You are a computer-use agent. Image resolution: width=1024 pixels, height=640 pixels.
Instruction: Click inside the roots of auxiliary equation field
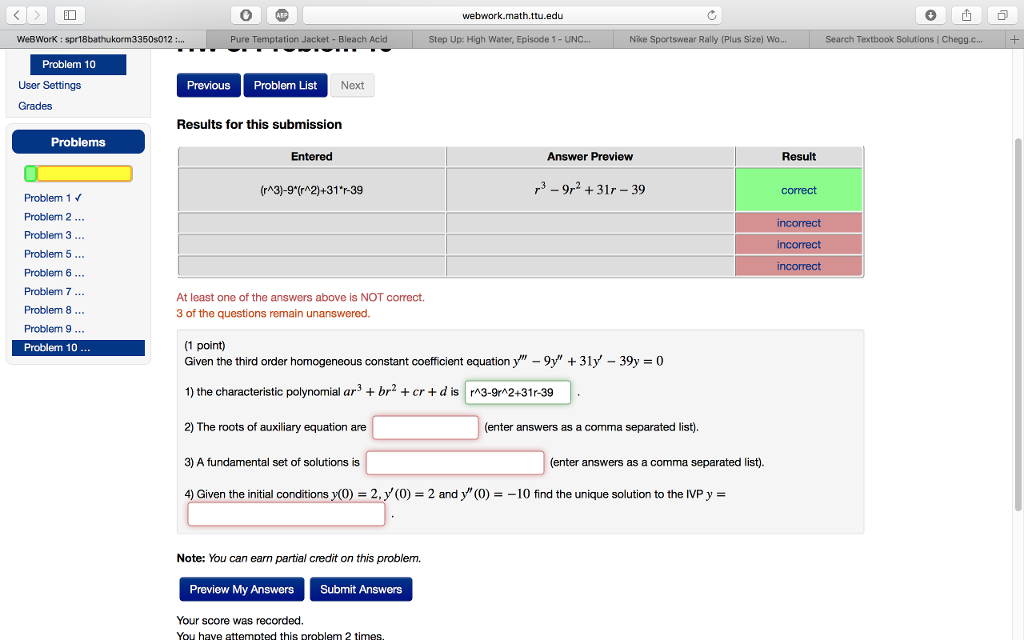424,427
